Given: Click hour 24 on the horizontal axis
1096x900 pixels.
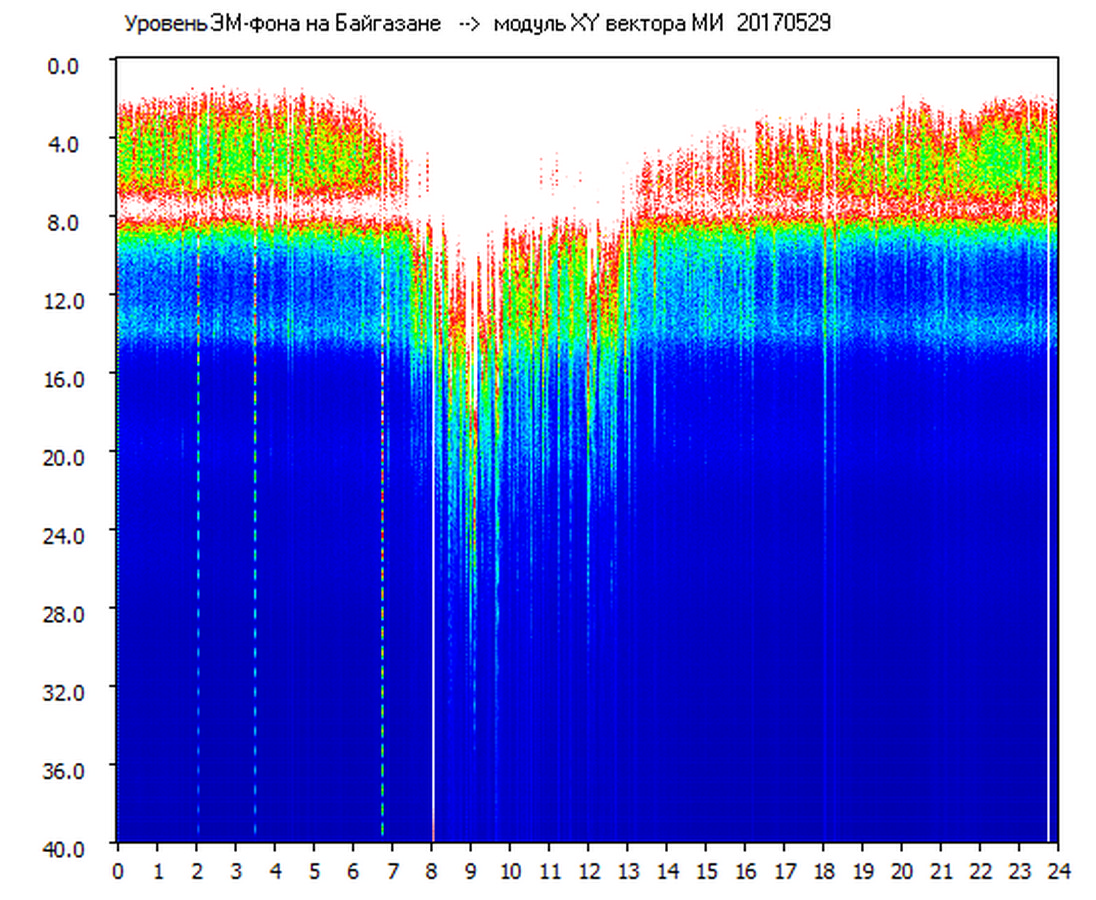Looking at the screenshot, I should click(x=1059, y=871).
